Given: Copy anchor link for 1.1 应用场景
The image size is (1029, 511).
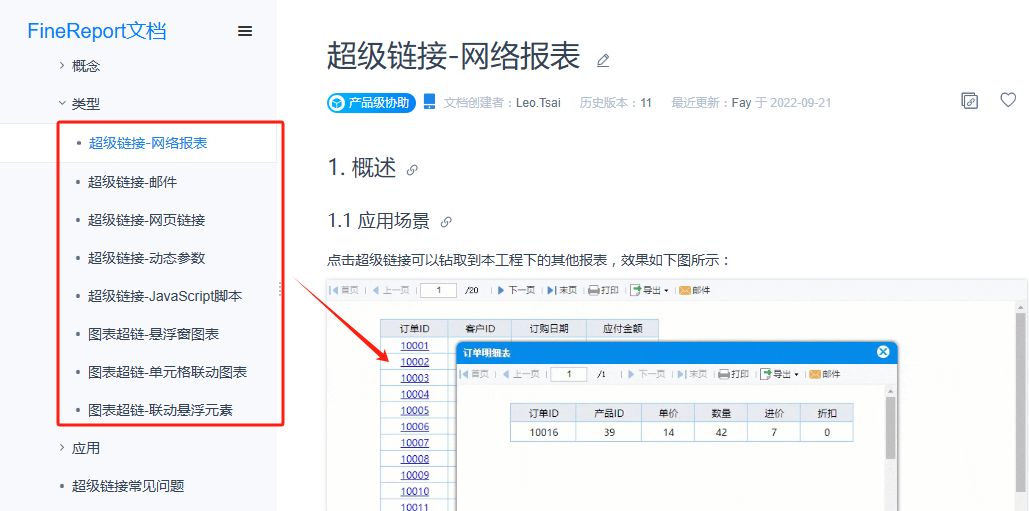Looking at the screenshot, I should click(x=446, y=222).
